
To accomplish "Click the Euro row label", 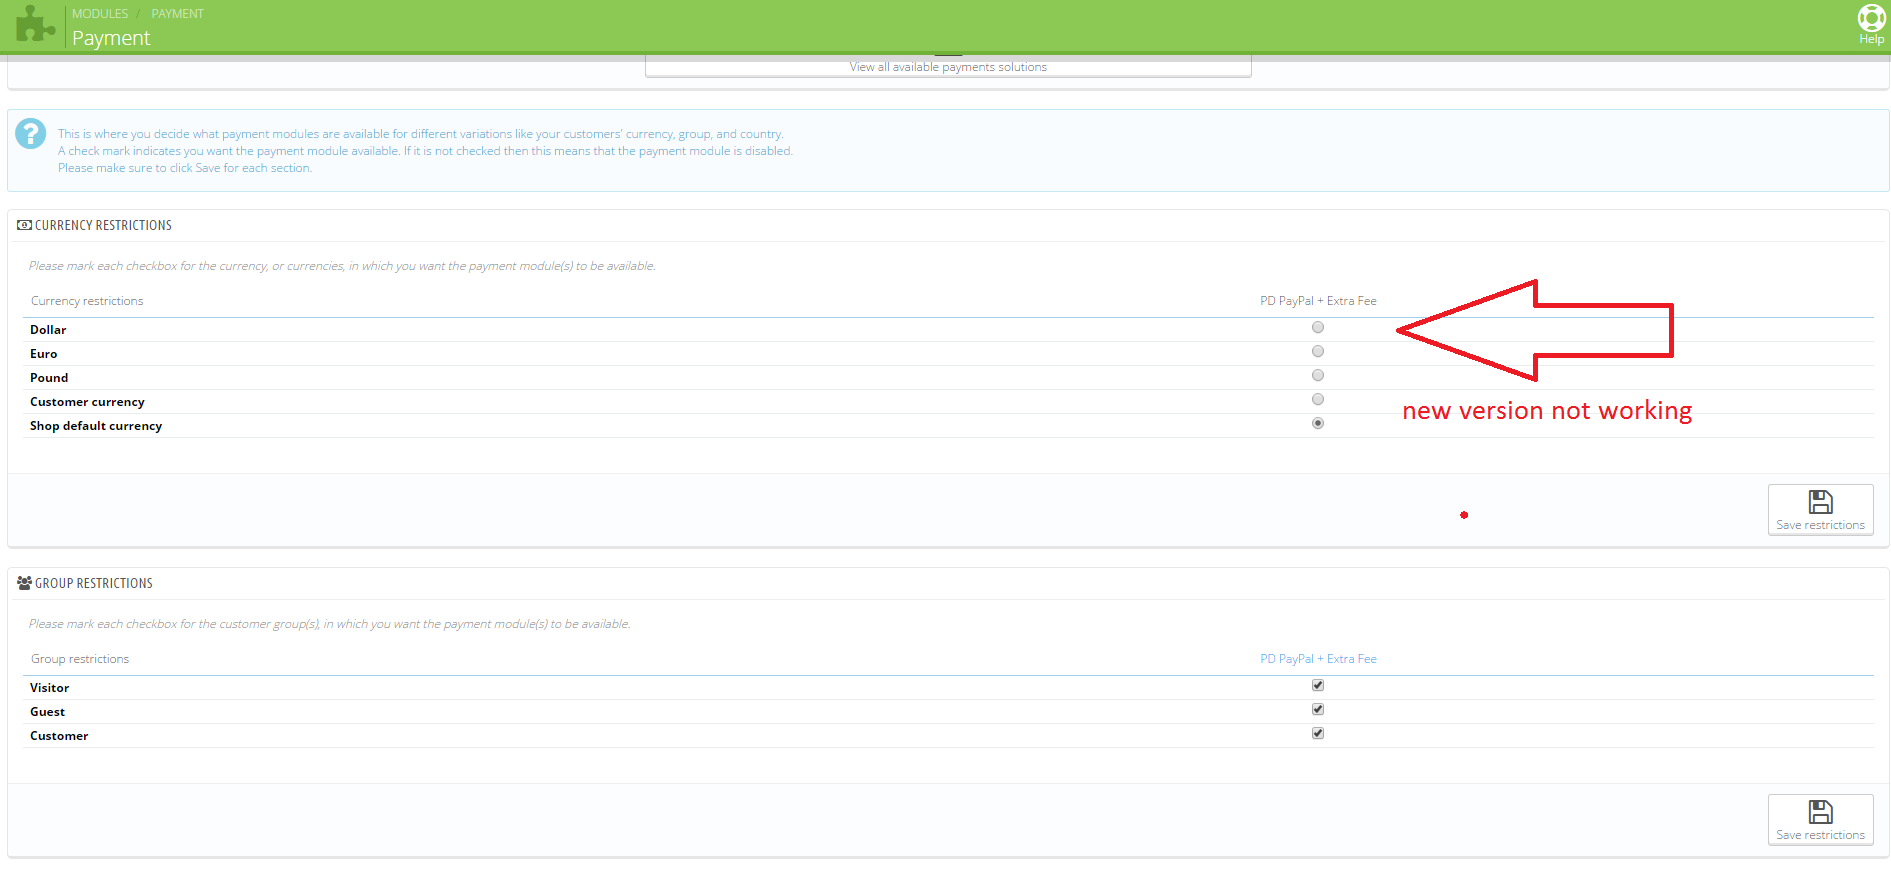I will (x=44, y=354).
